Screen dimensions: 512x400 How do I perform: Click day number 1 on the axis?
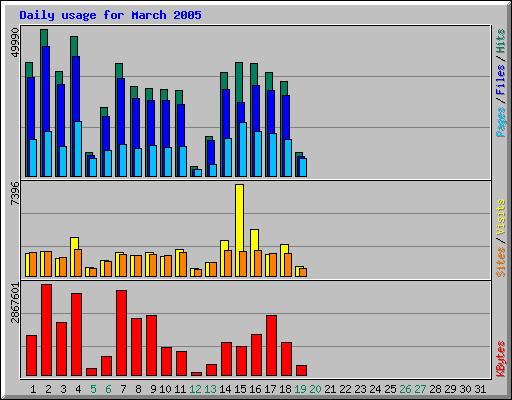(x=33, y=389)
